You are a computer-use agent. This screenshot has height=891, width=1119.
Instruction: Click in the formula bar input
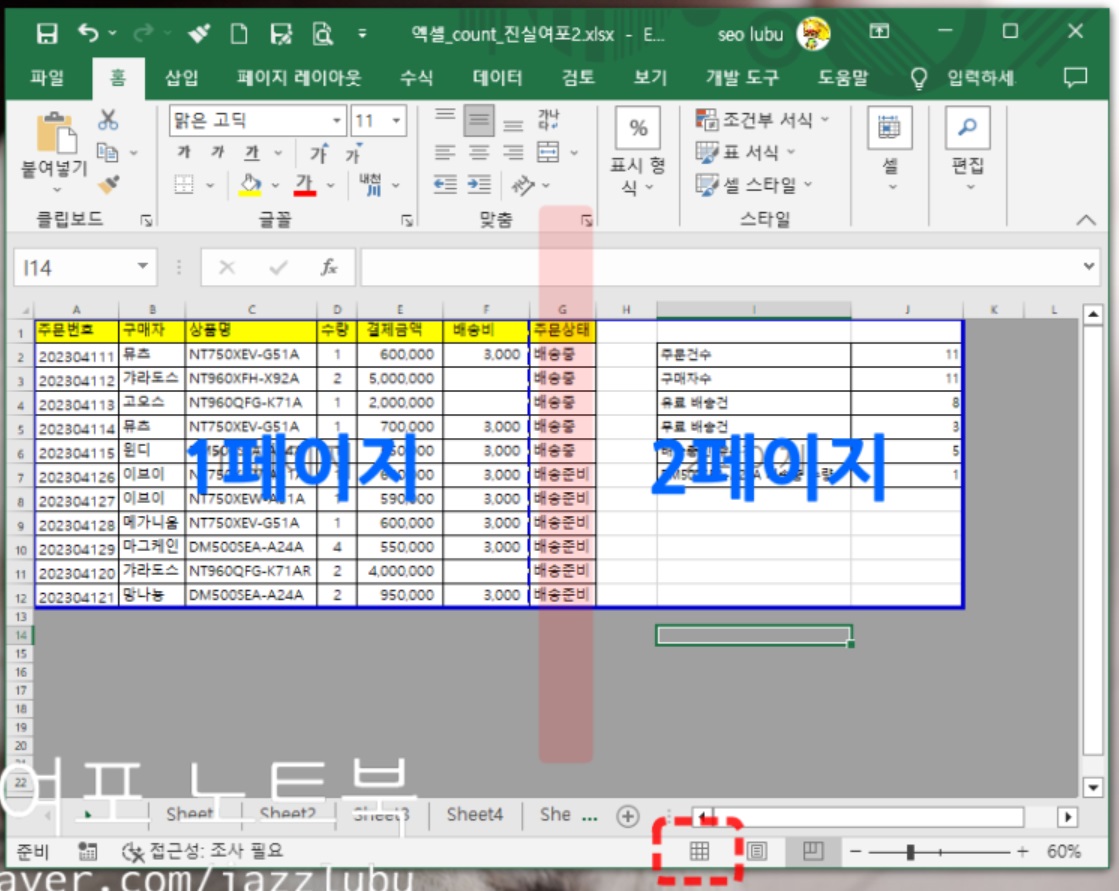click(719, 267)
